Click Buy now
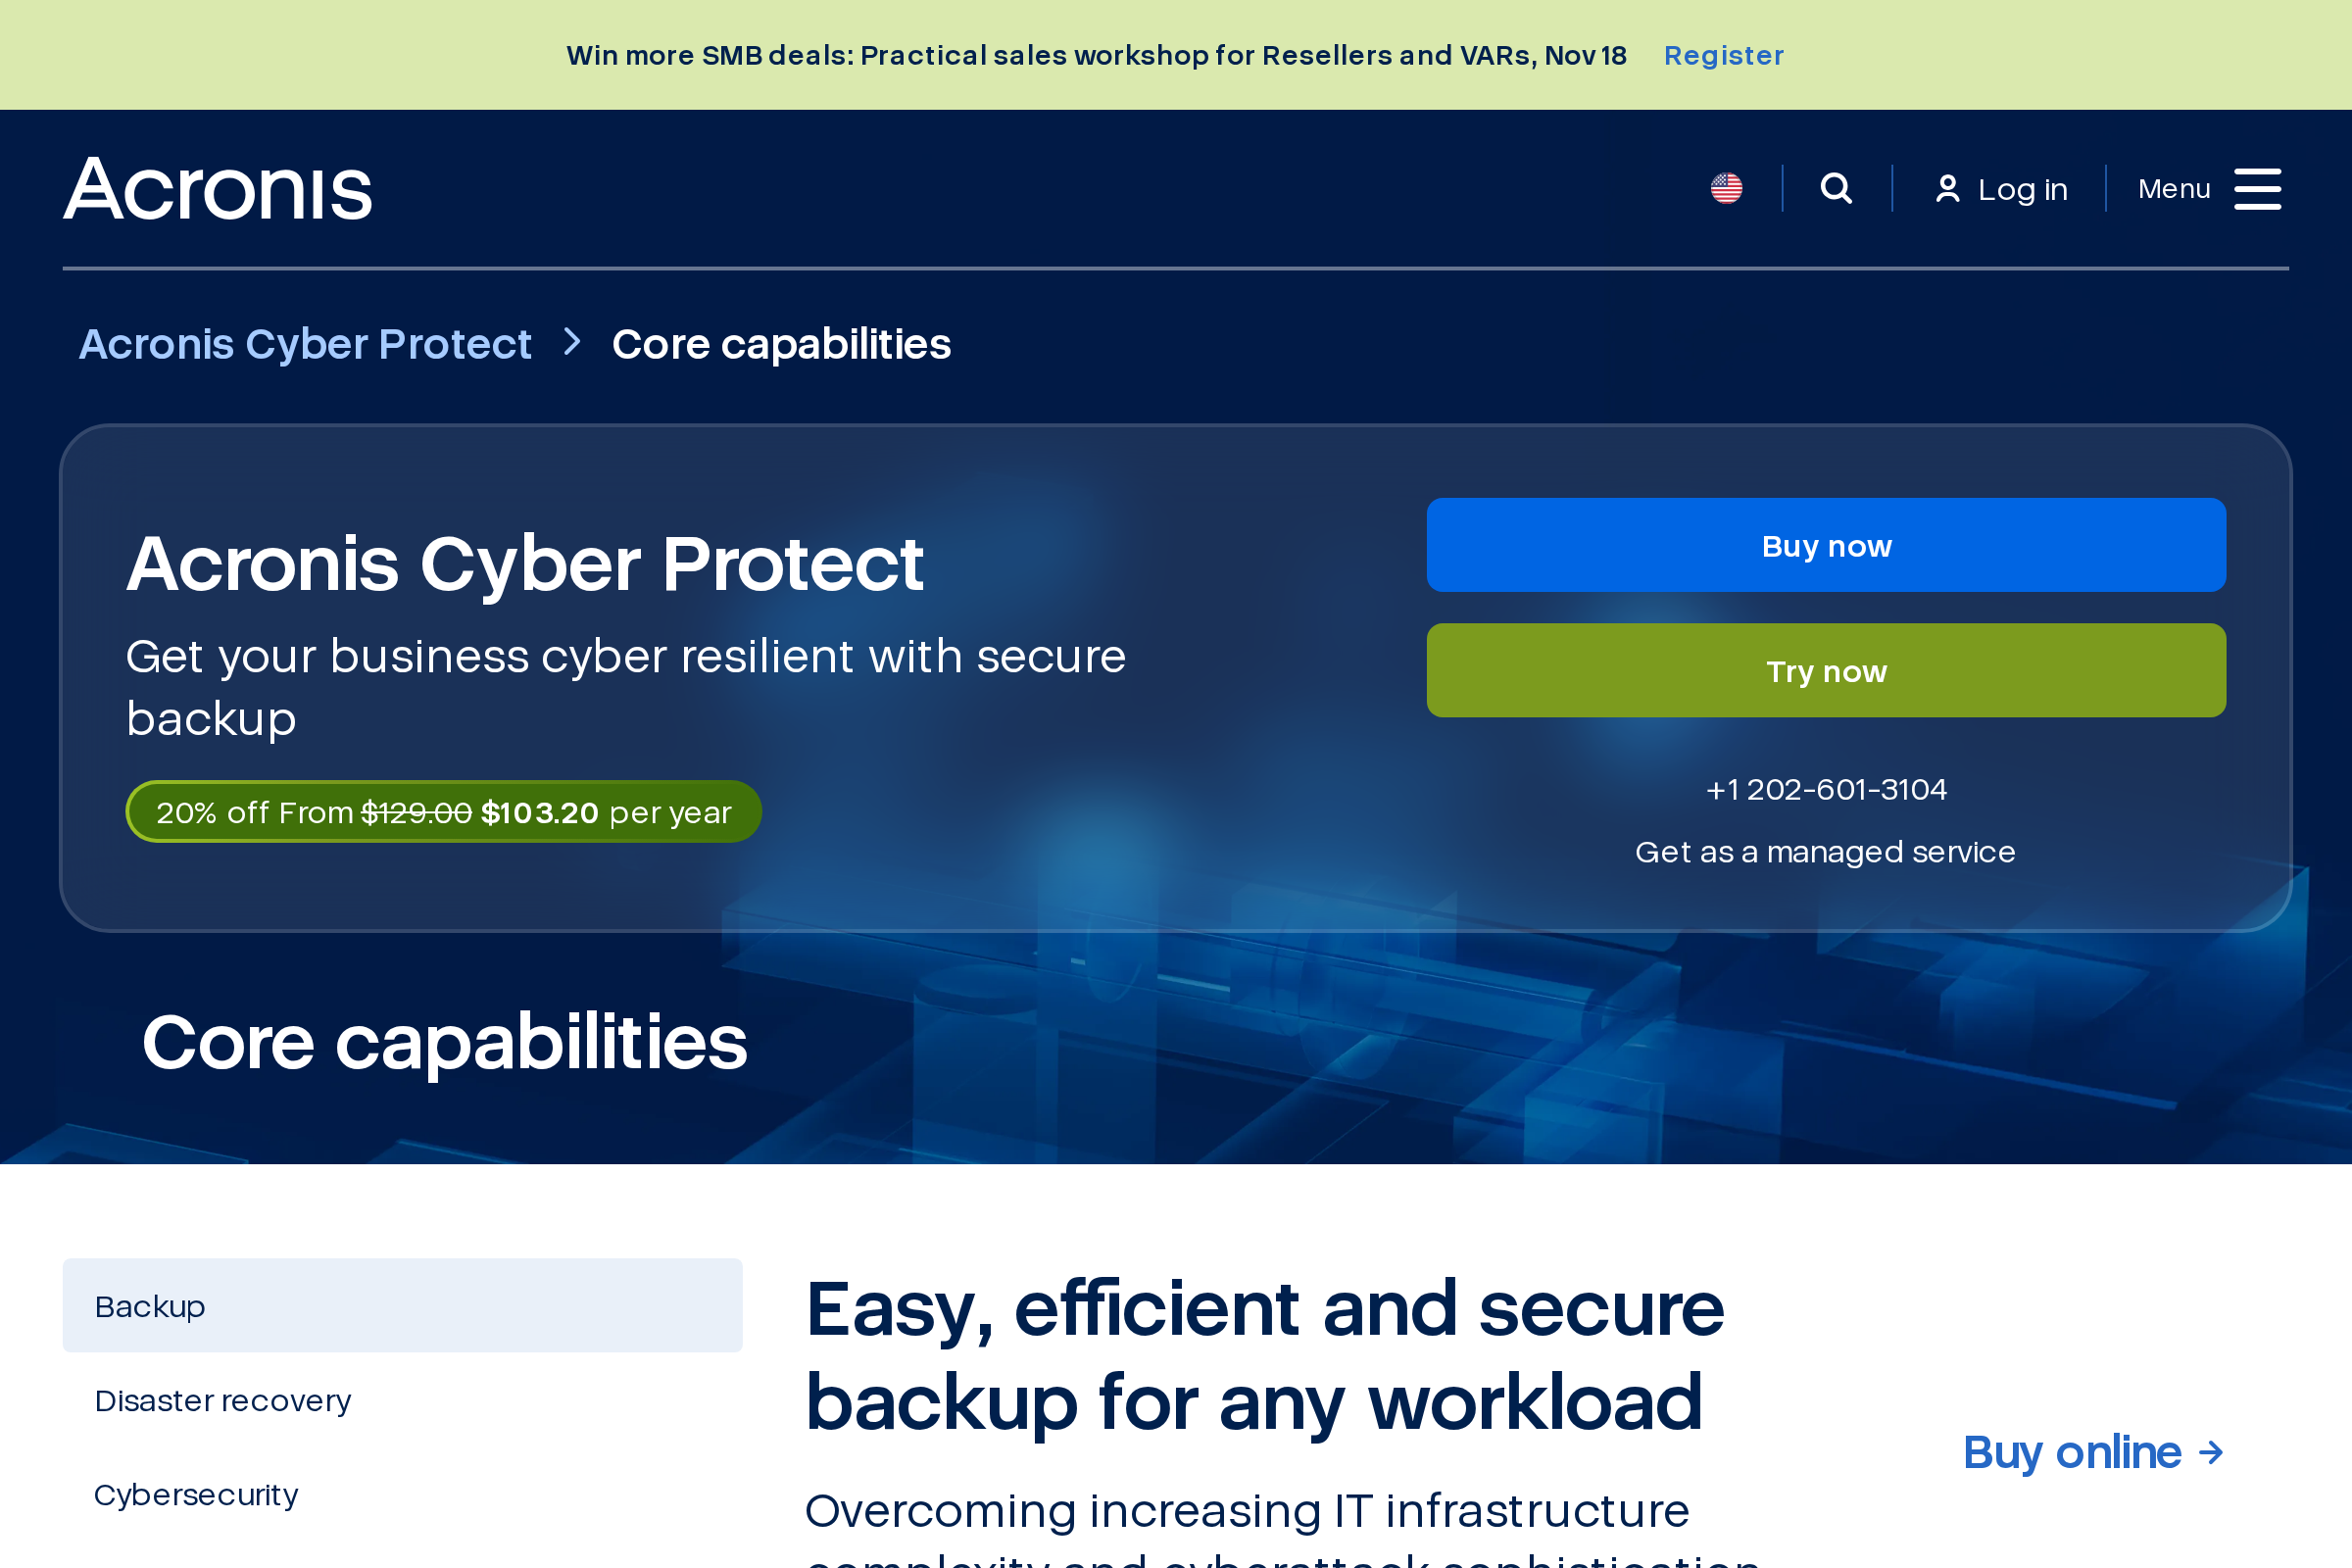The height and width of the screenshot is (1568, 2352). click(x=1826, y=545)
